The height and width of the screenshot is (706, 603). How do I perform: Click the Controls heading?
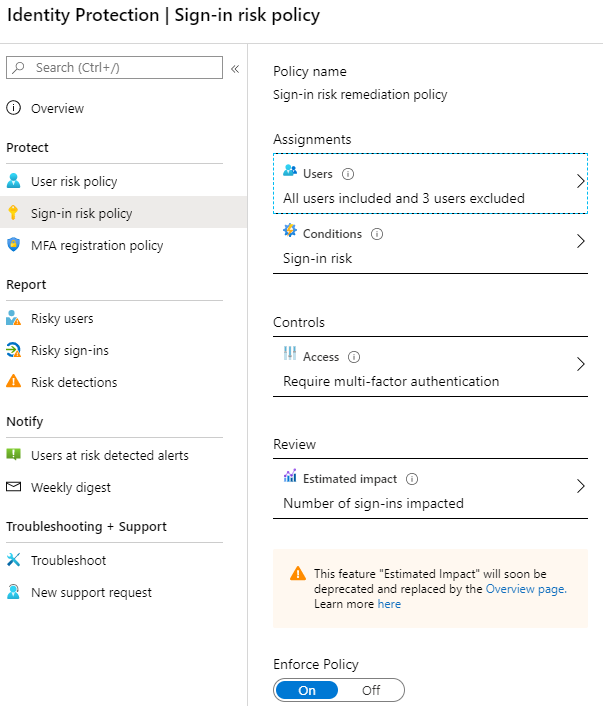pyautogui.click(x=299, y=322)
